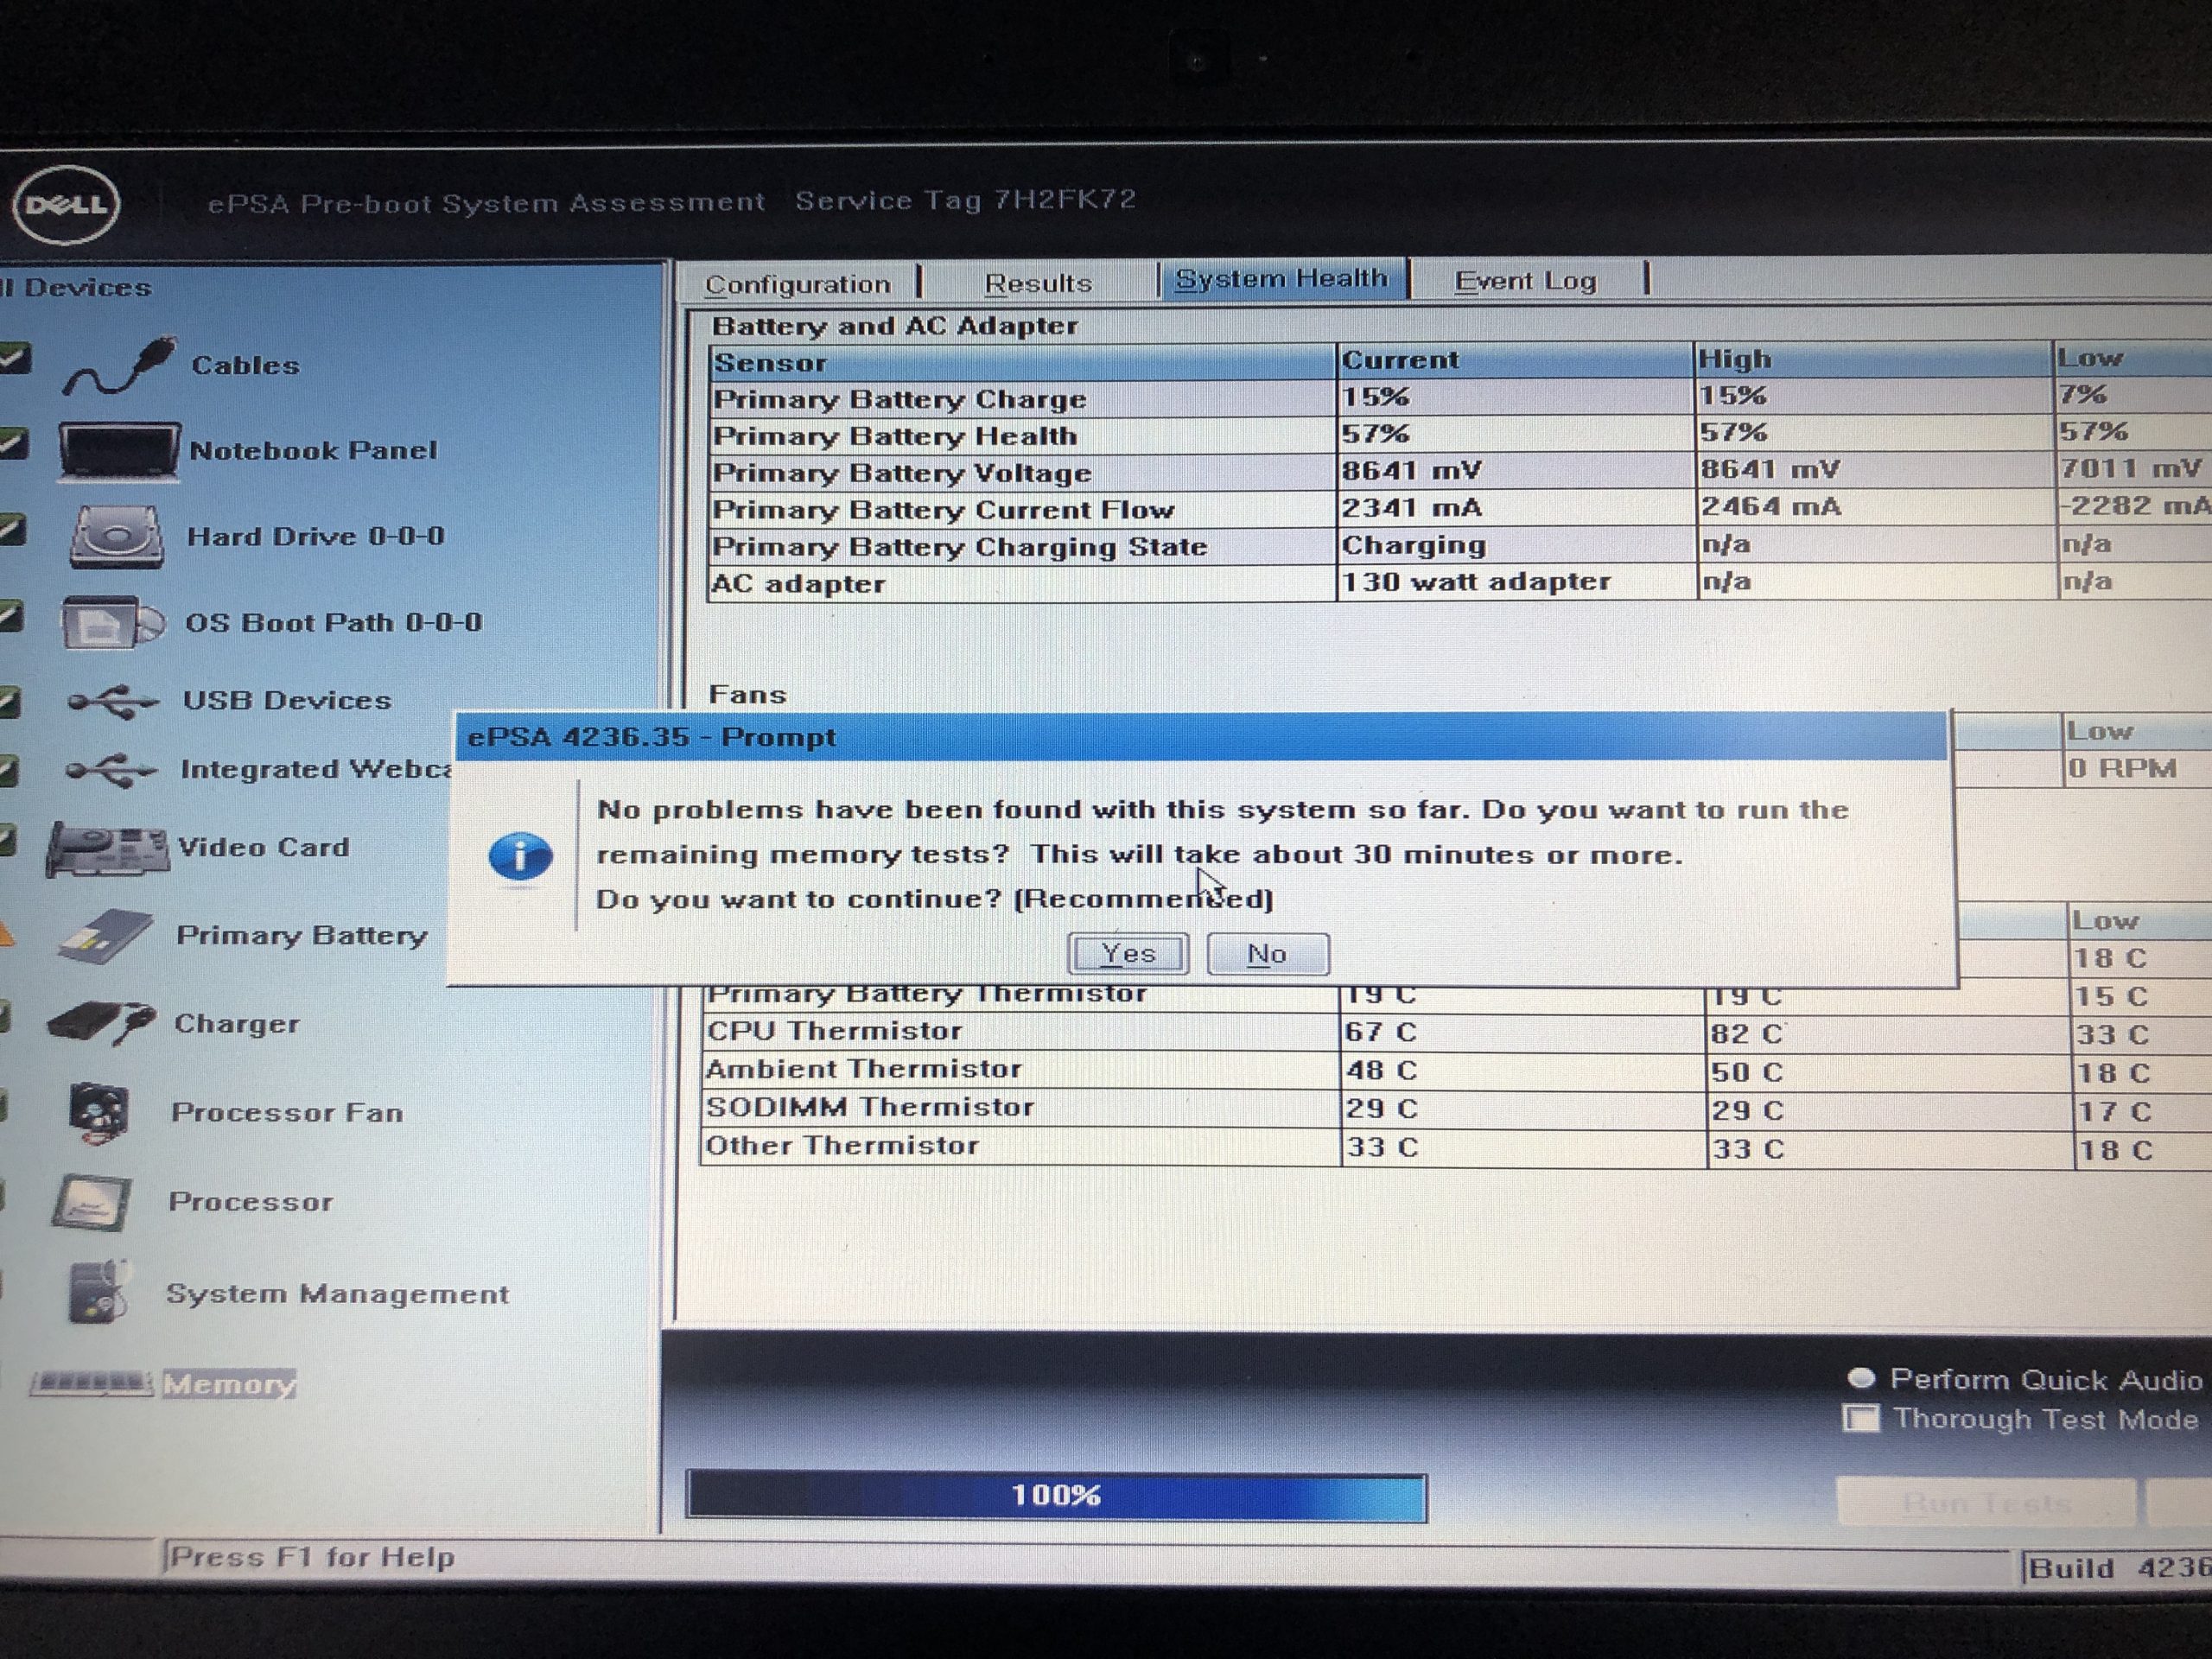Toggle the Cables checkbox

[14, 358]
